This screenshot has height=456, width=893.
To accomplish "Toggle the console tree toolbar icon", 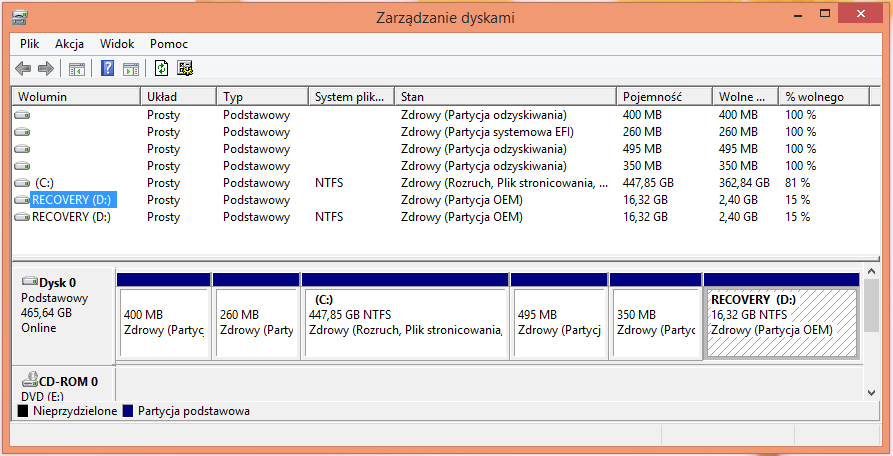I will [x=77, y=69].
